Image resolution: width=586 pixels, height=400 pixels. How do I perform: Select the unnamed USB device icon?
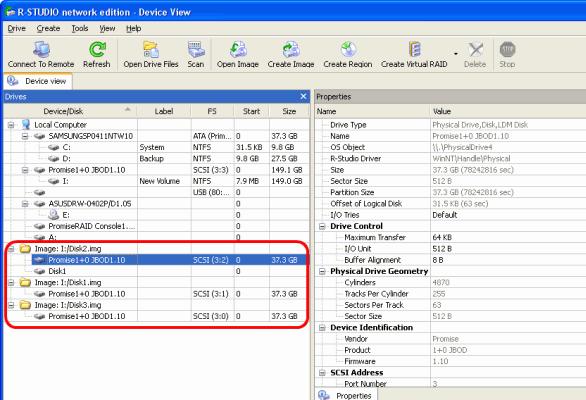pyautogui.click(x=39, y=193)
